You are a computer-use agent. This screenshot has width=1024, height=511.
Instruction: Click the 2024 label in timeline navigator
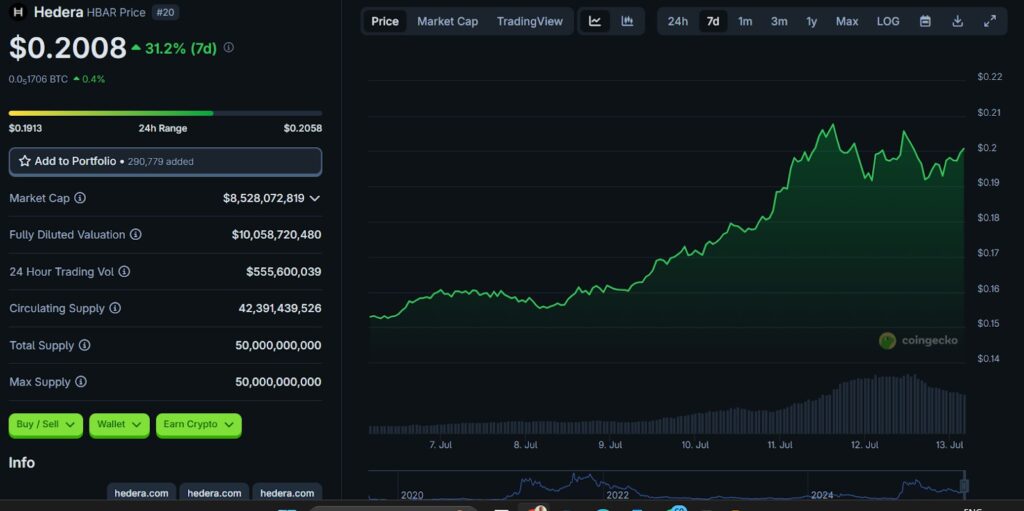point(822,495)
